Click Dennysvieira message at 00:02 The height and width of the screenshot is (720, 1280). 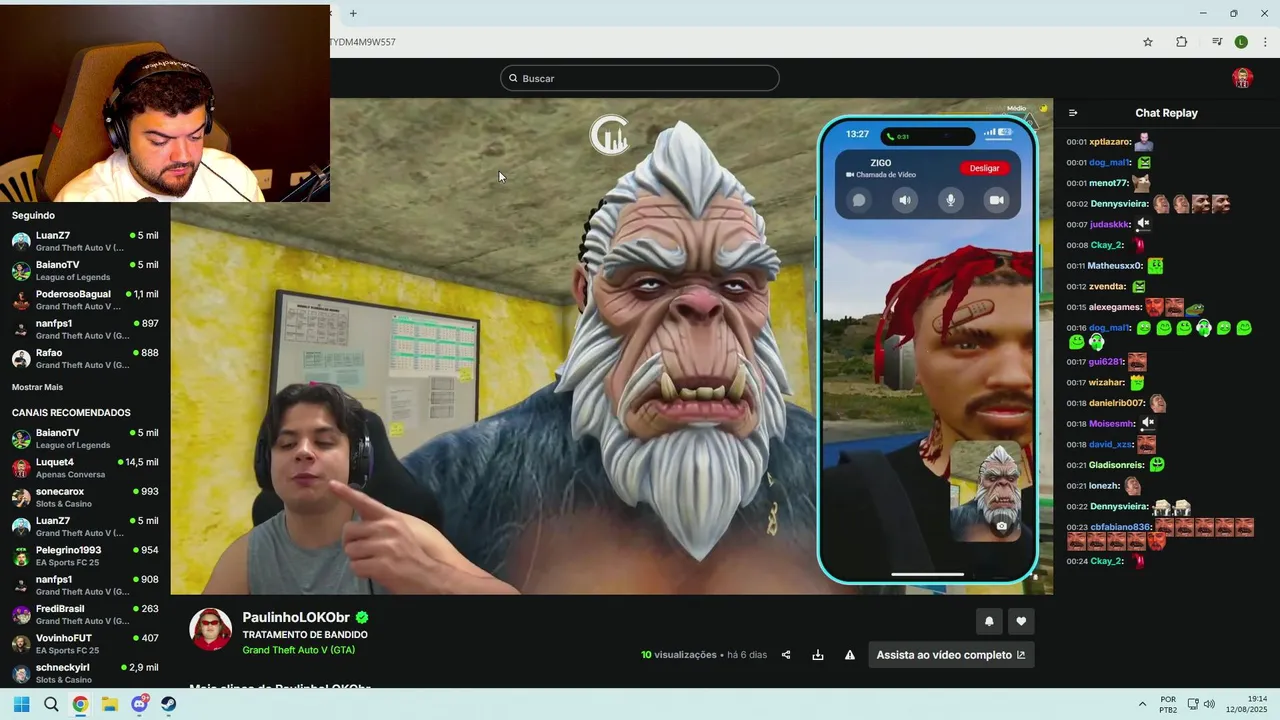tap(1147, 204)
